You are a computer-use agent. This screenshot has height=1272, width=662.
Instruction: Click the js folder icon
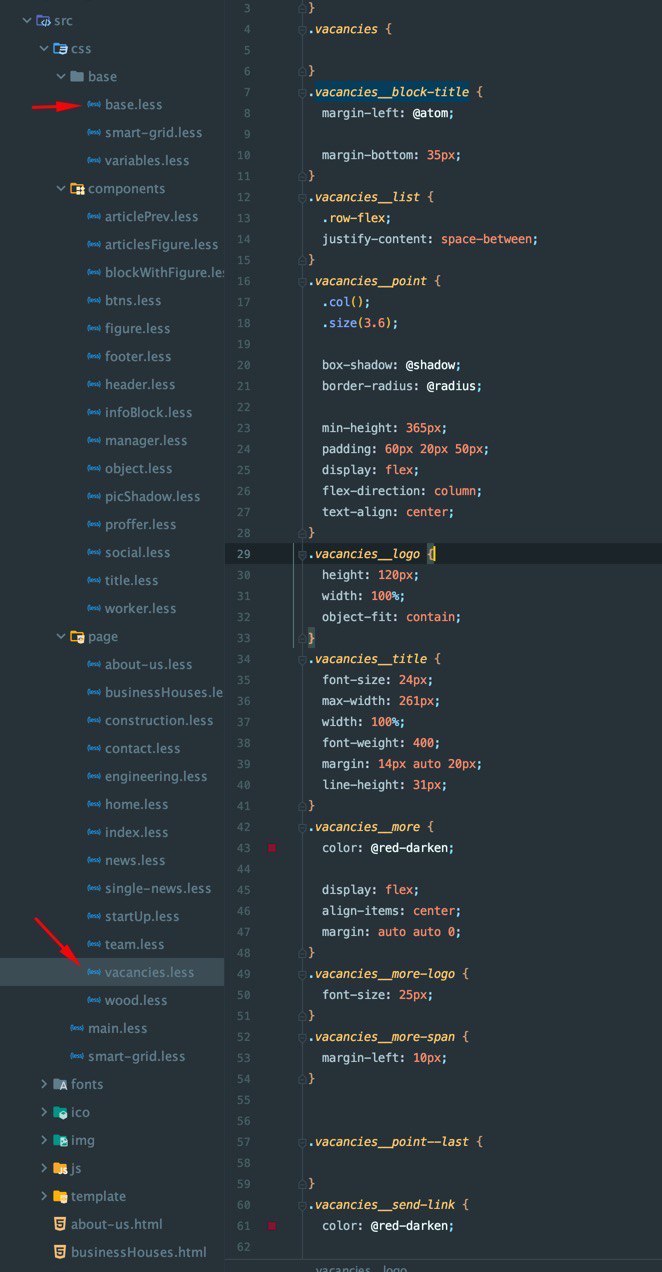(x=60, y=1168)
